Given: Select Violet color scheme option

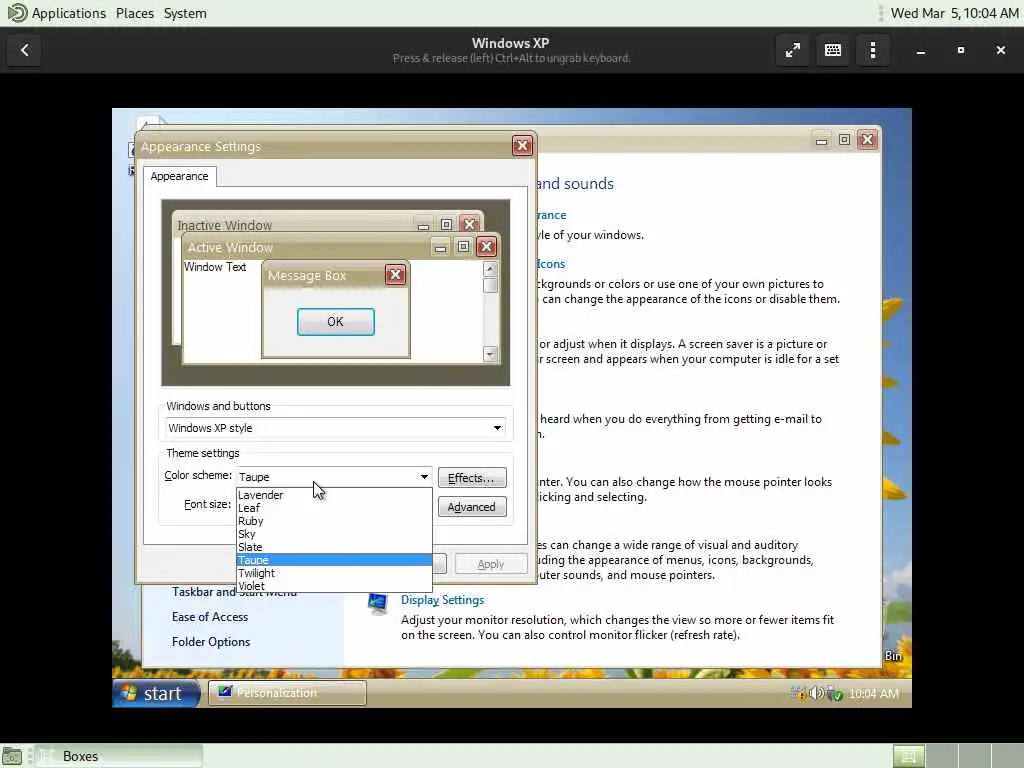Looking at the screenshot, I should [334, 586].
